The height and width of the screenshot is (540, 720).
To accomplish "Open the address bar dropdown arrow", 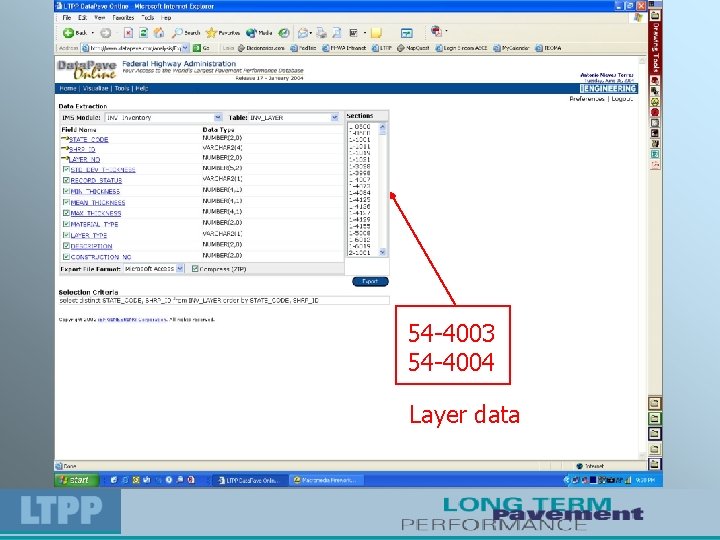I will [185, 48].
